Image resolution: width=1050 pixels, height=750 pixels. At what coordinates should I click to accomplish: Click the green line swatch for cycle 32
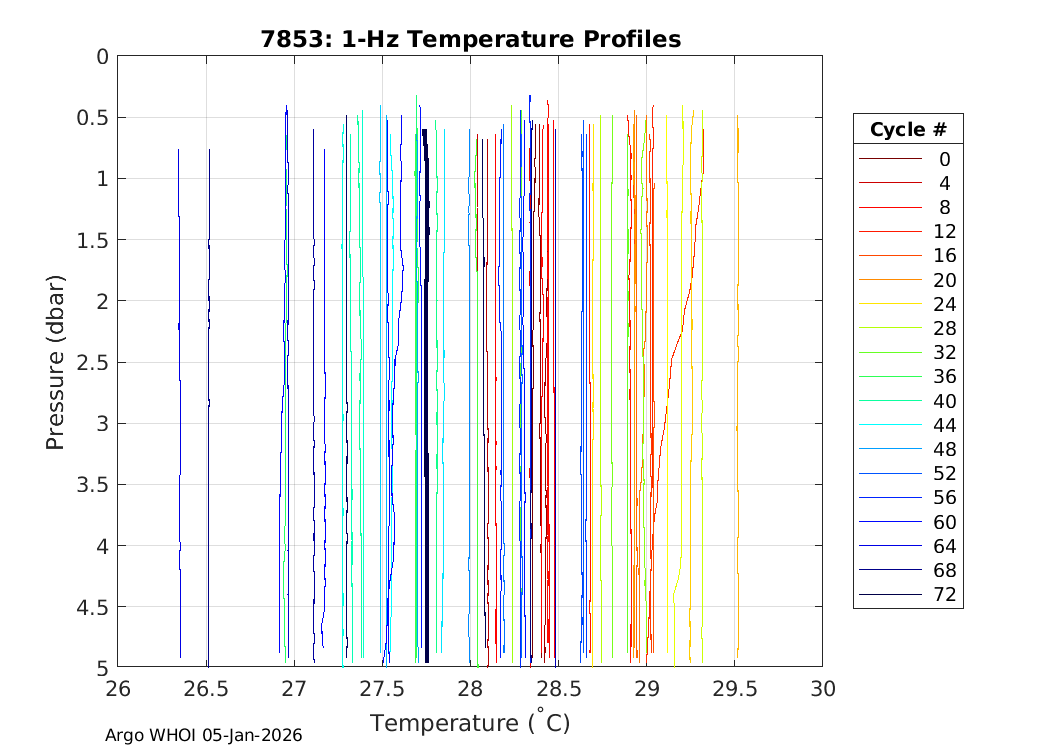[890, 353]
